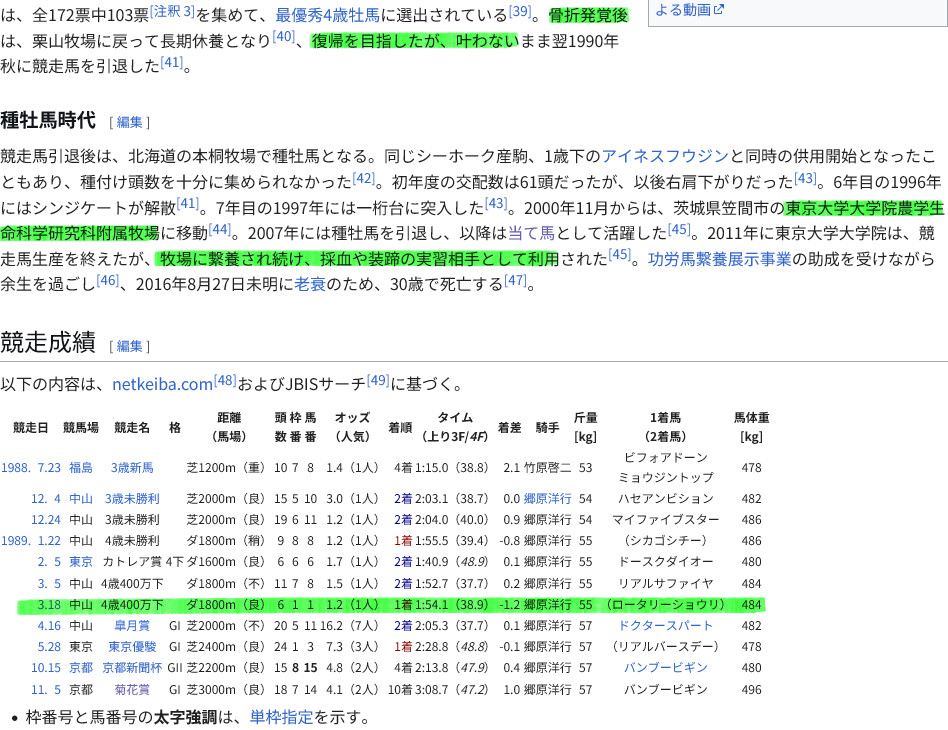This screenshot has width=948, height=730.
Task: Click the 老衰 link
Action: tap(309, 283)
